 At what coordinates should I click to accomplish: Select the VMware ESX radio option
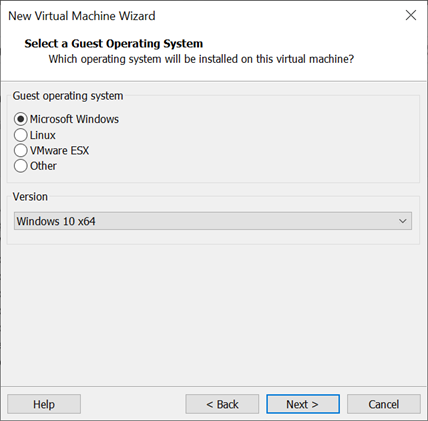[x=20, y=150]
